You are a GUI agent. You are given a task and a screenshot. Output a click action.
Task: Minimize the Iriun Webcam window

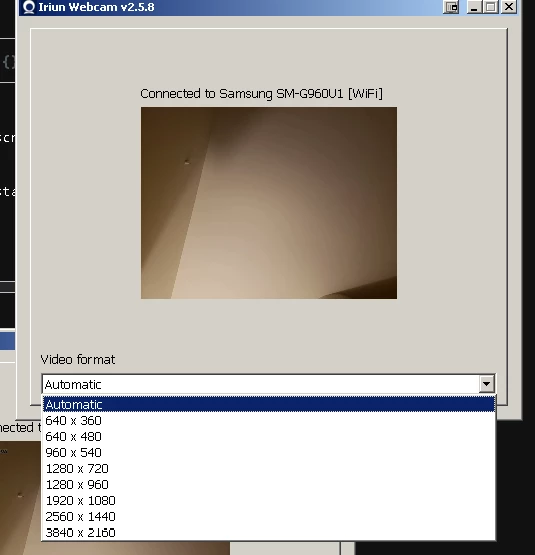474,7
